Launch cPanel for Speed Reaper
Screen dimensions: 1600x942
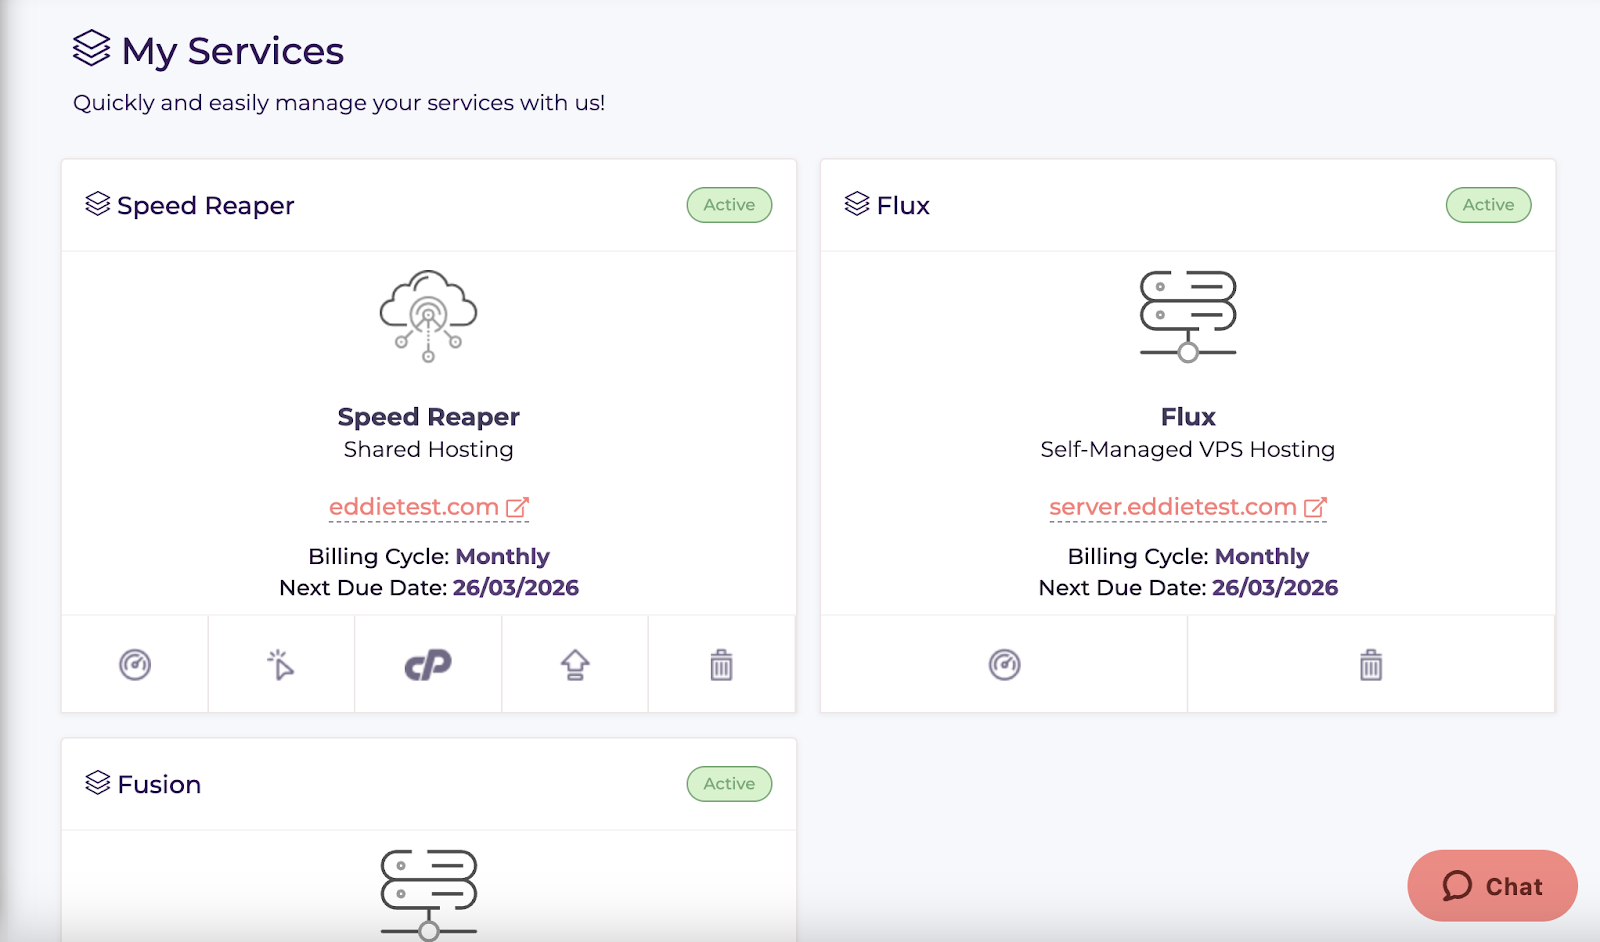coord(428,665)
